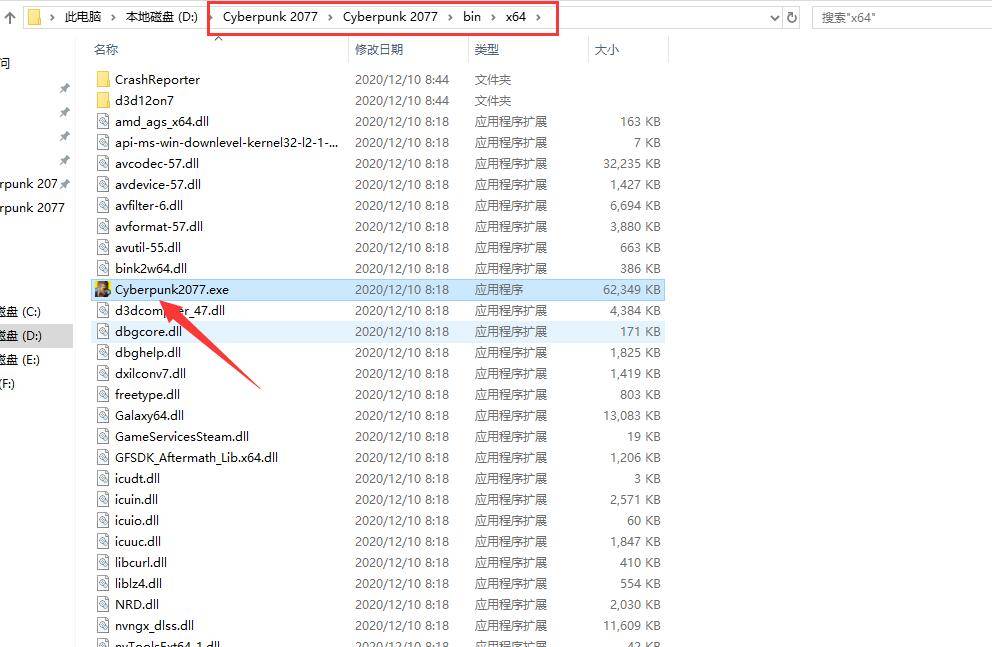Viewport: 992px width, 647px height.
Task: Select dxilconv7.dll file icon
Action: pos(103,373)
